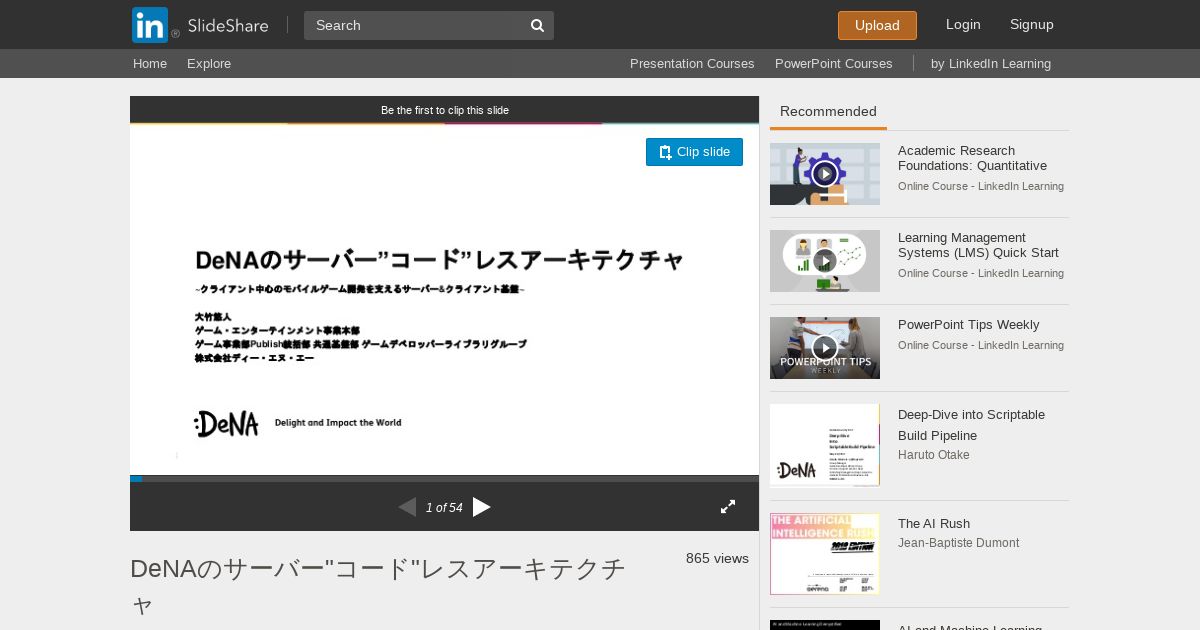Image resolution: width=1200 pixels, height=630 pixels.
Task: Open Deep-Dive into Scriptable Build Pipeline thumbnail
Action: [825, 445]
